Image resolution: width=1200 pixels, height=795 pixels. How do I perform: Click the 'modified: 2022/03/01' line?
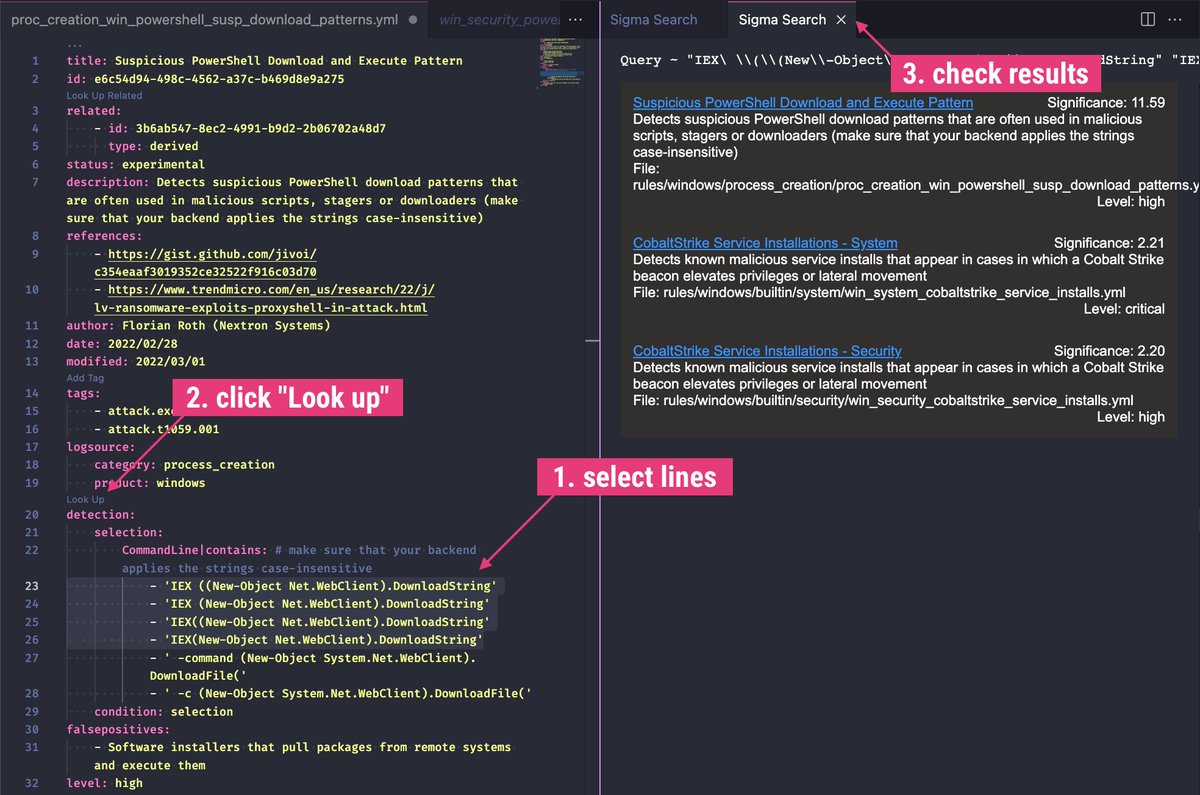point(135,361)
